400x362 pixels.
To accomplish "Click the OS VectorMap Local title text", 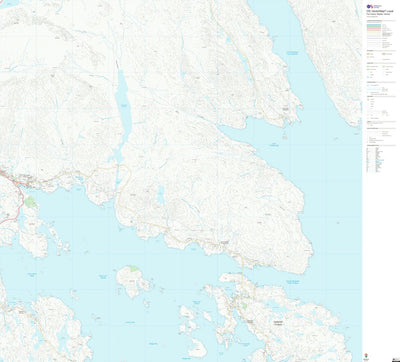I will 381,11.
